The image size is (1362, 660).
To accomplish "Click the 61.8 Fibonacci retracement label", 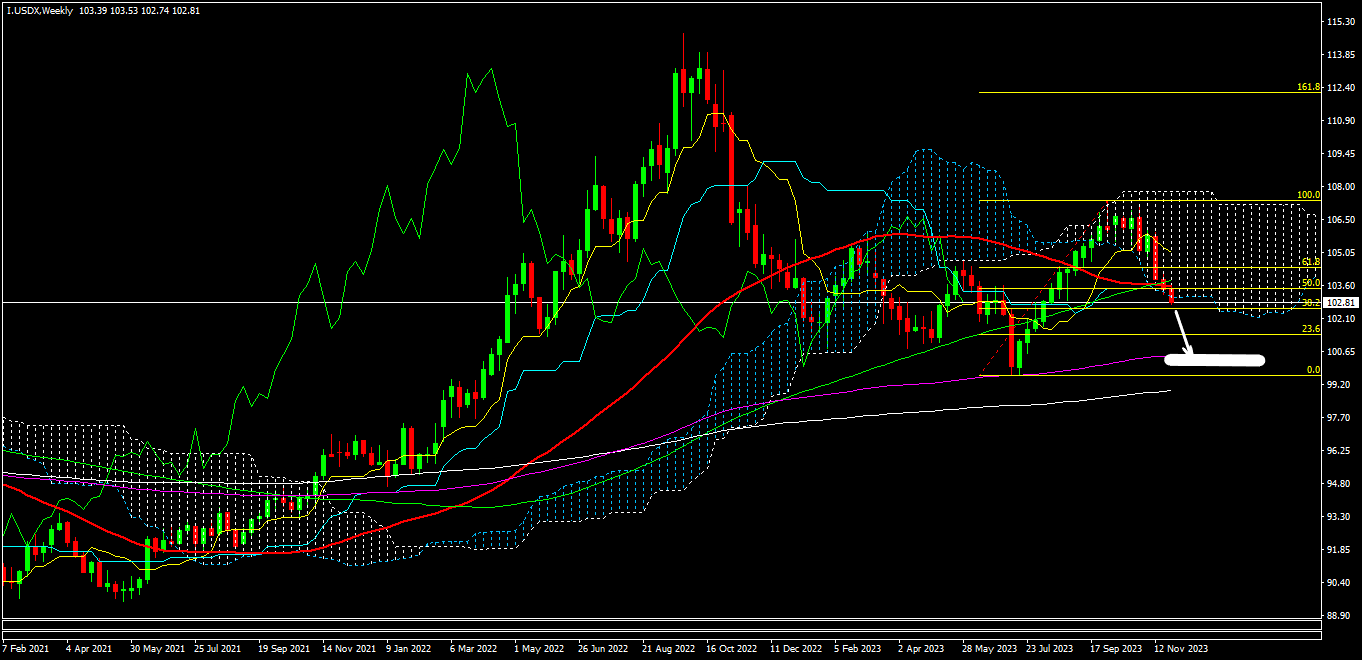I will tap(1311, 262).
